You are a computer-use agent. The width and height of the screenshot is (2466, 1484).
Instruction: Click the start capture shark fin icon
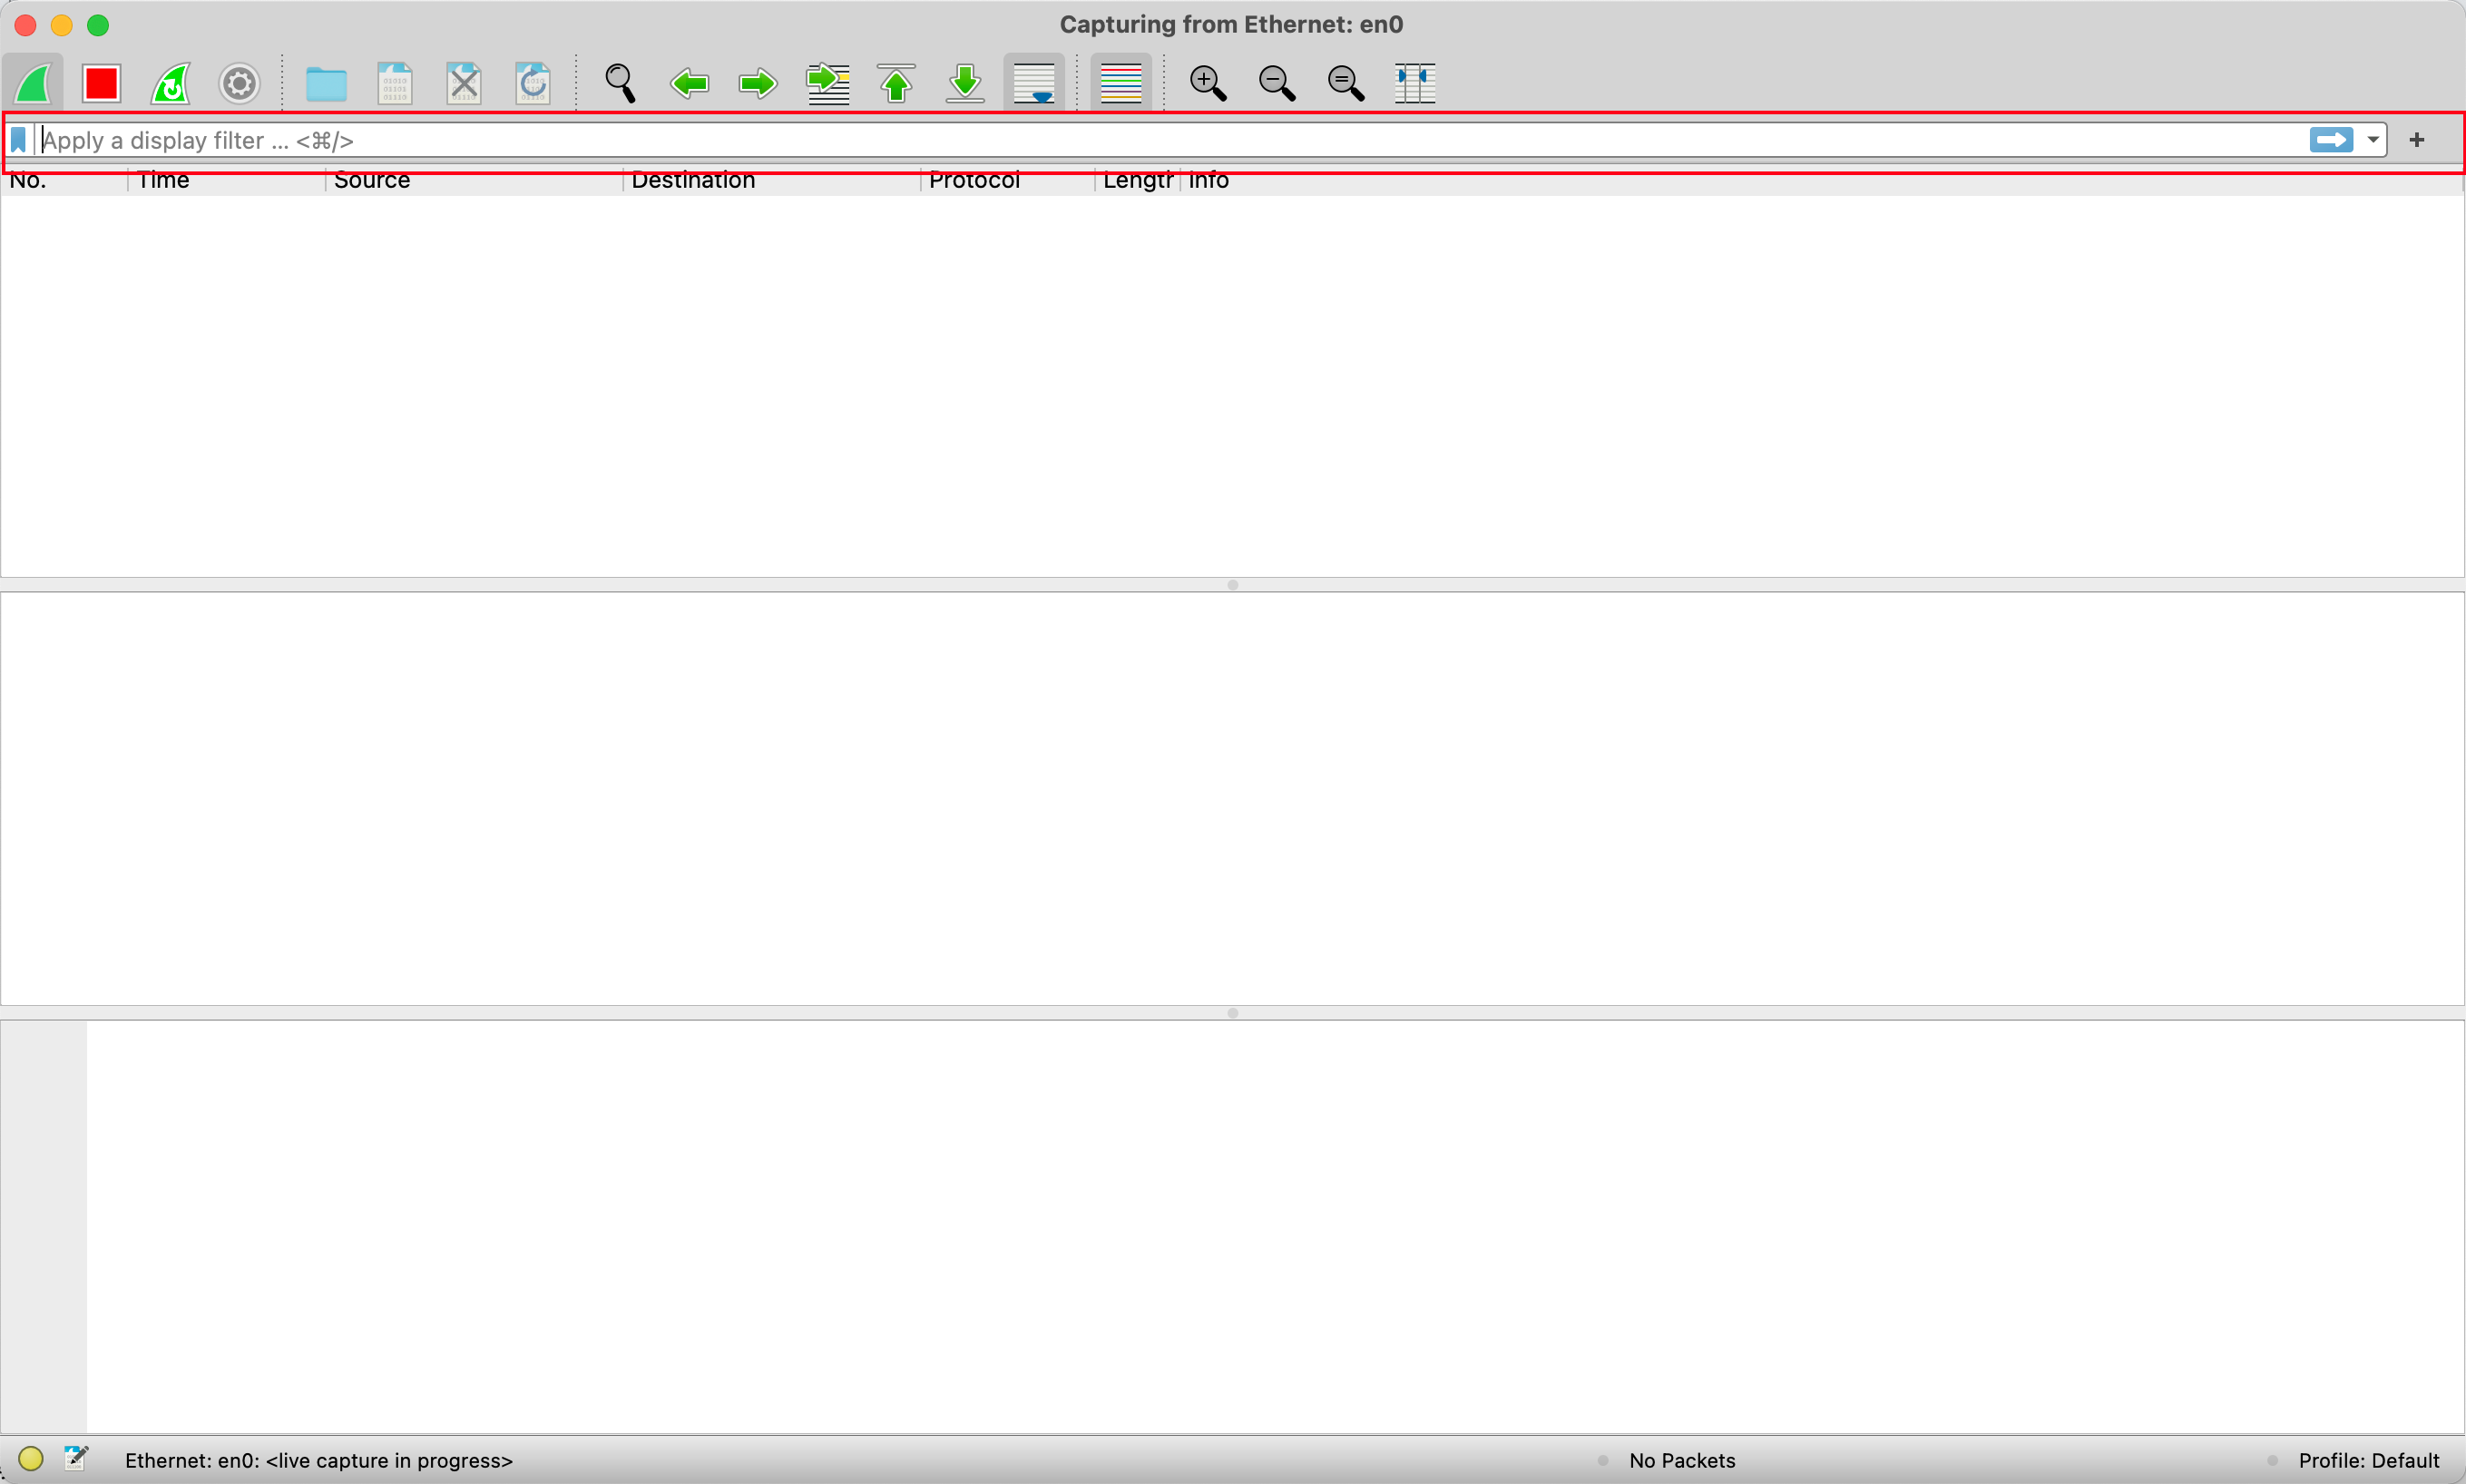(x=33, y=83)
